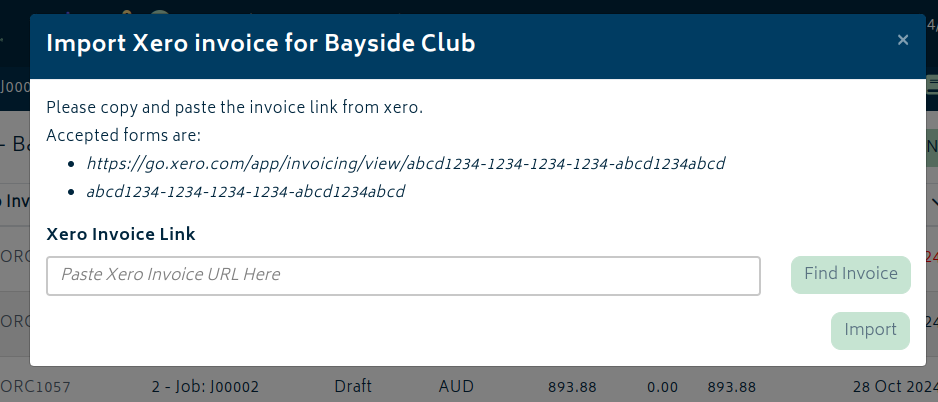Click the dialog title 'Import Xero invoice for Bayside Club'
The image size is (938, 402).
pos(261,44)
